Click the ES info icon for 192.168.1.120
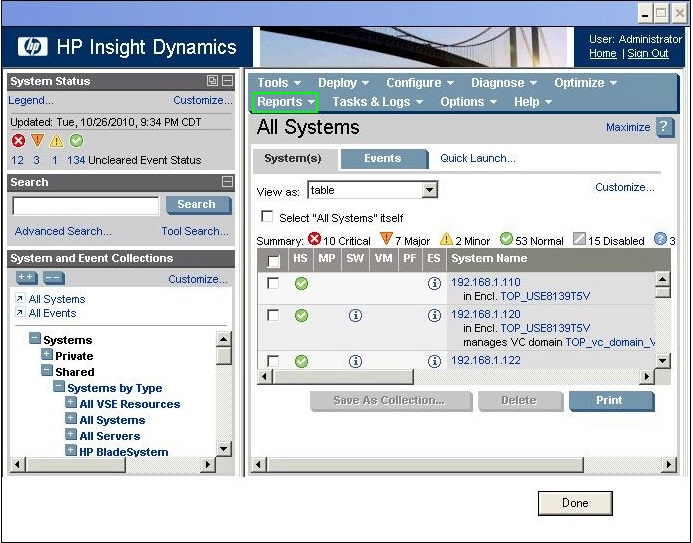Screen dimensions: 693x543 click(434, 315)
